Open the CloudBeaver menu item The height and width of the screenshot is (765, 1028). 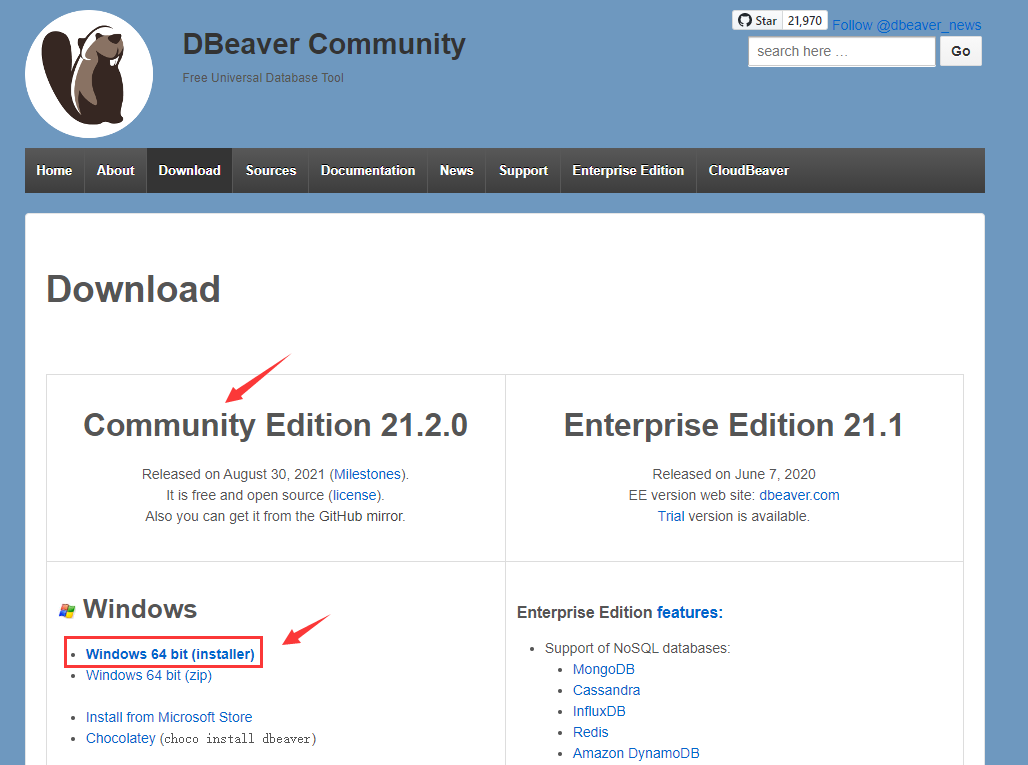749,170
